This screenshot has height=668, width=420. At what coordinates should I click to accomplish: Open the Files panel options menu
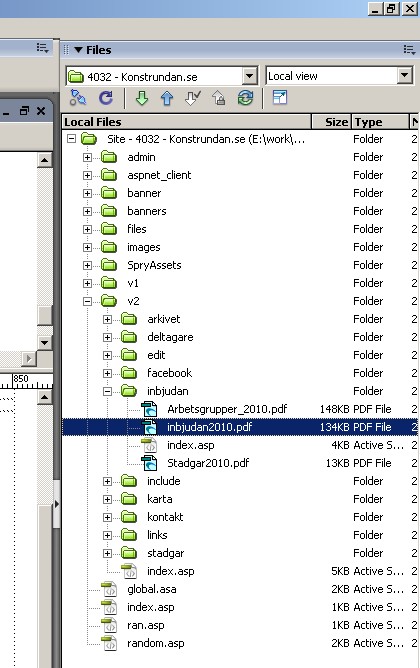pos(409,50)
